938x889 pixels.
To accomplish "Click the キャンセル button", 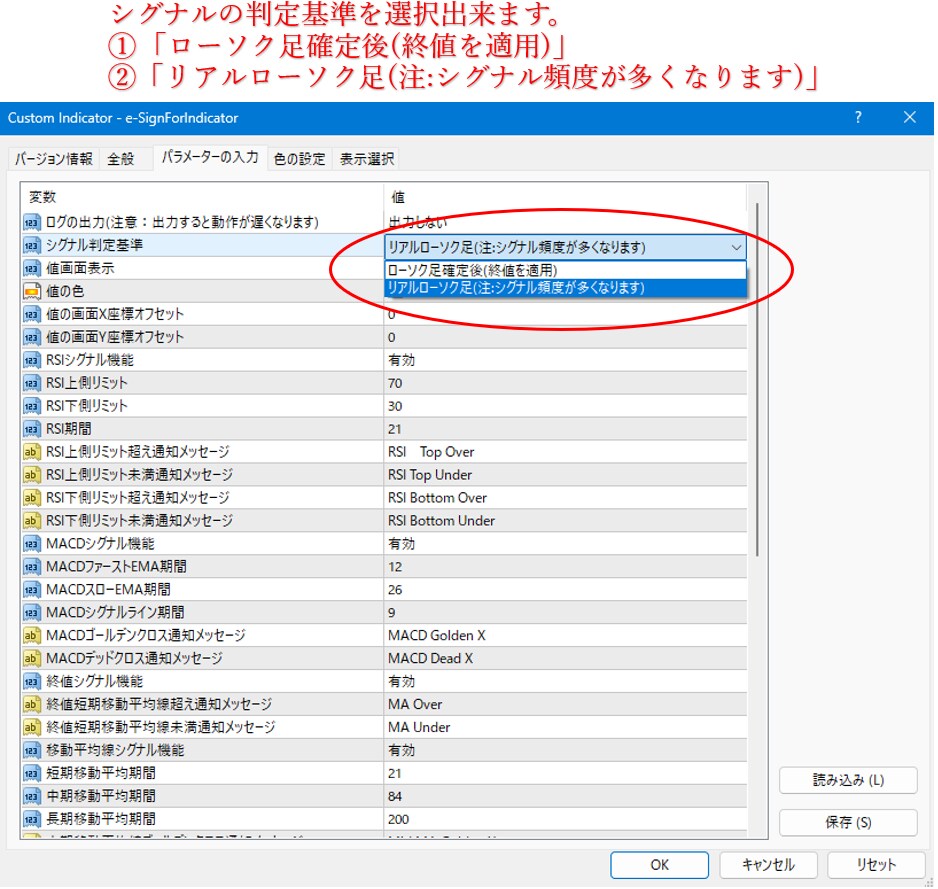I will click(768, 865).
